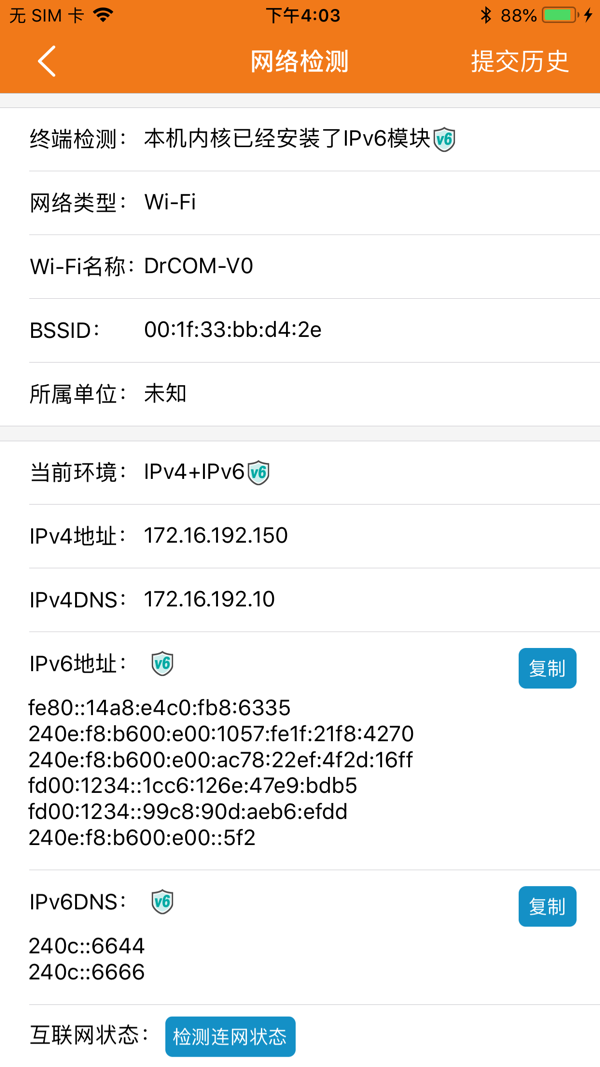Screen dimensions: 600x1067
Task: Tap v6 shield beside IPv4+IPv6
Action: [259, 472]
